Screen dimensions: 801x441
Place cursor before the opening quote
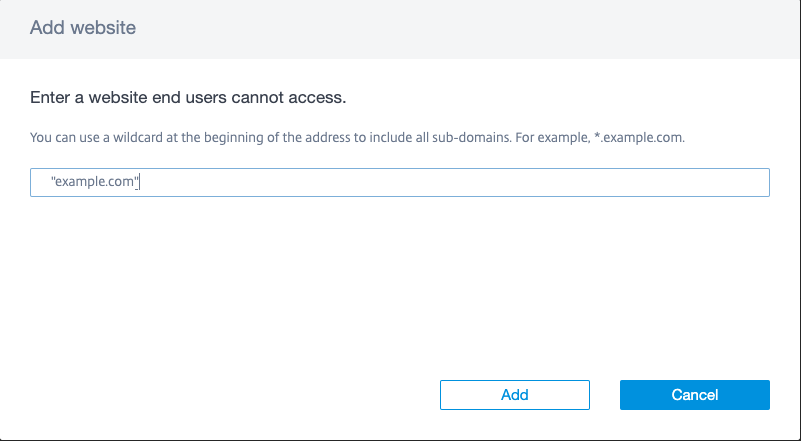pos(50,183)
